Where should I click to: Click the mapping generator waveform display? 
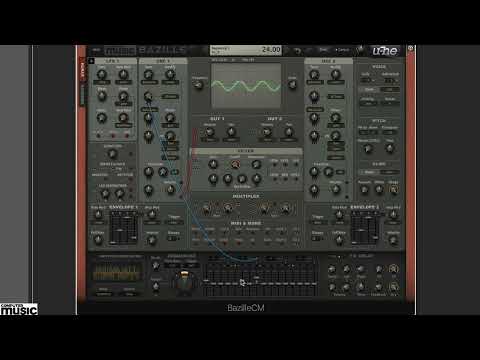116,272
